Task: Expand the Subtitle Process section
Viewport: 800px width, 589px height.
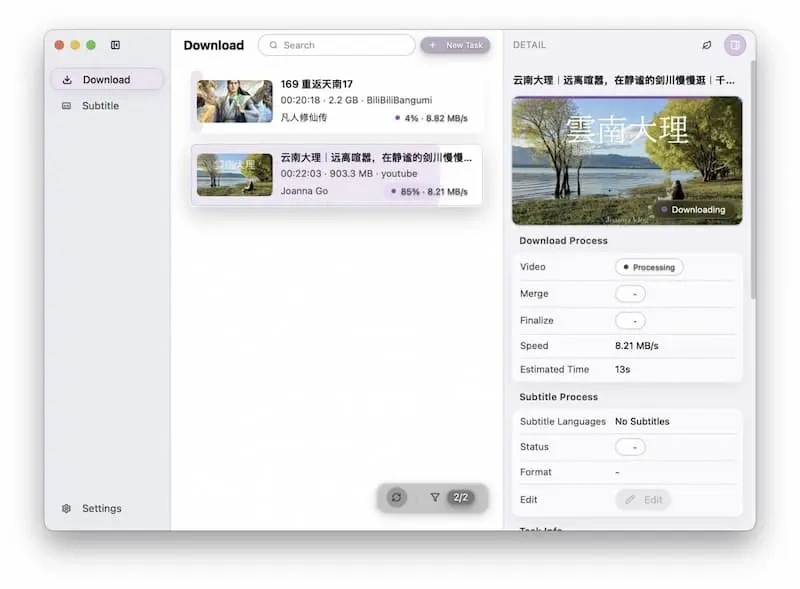Action: (557, 396)
